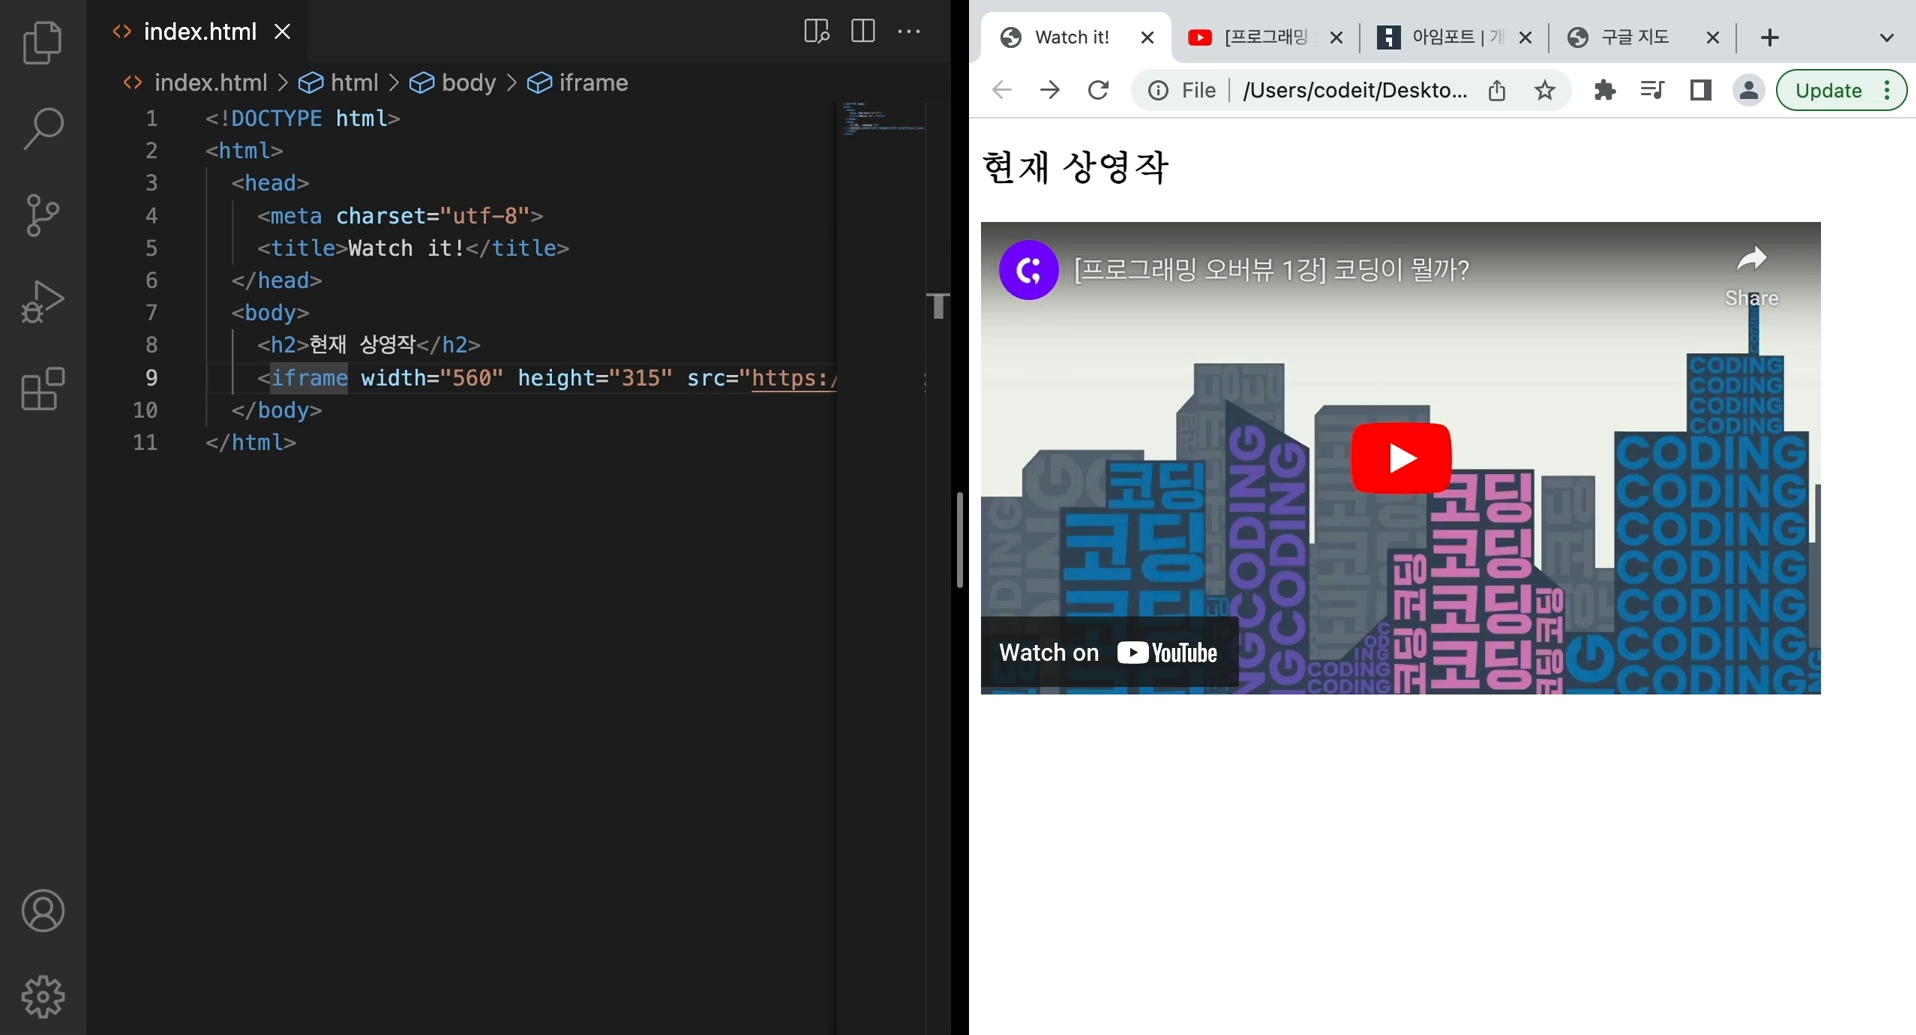Open the Manage gear menu
Screen dimensions: 1916x1035
pos(43,997)
